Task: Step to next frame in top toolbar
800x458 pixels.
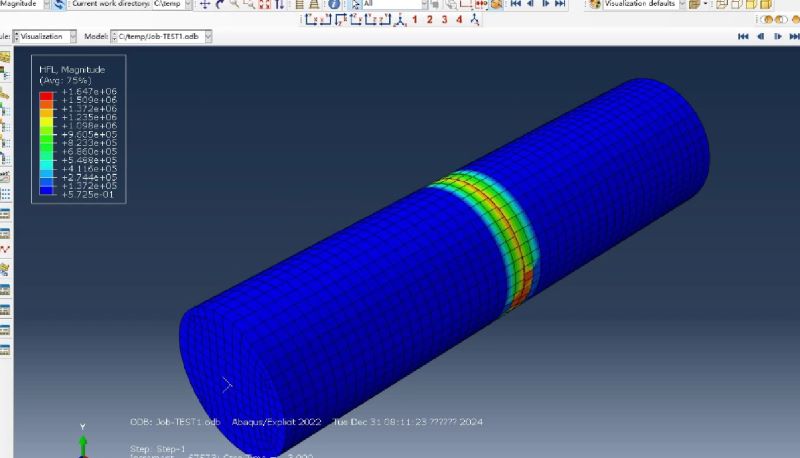Action: (545, 4)
